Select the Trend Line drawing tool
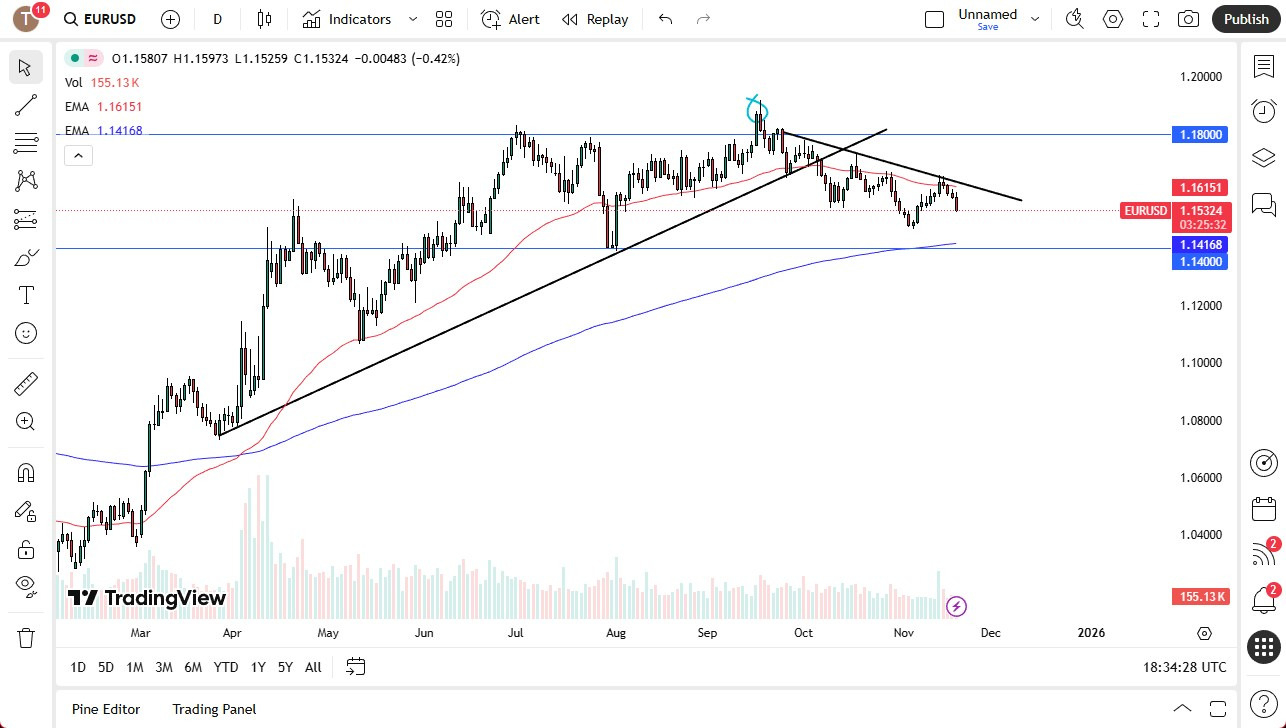 26,105
